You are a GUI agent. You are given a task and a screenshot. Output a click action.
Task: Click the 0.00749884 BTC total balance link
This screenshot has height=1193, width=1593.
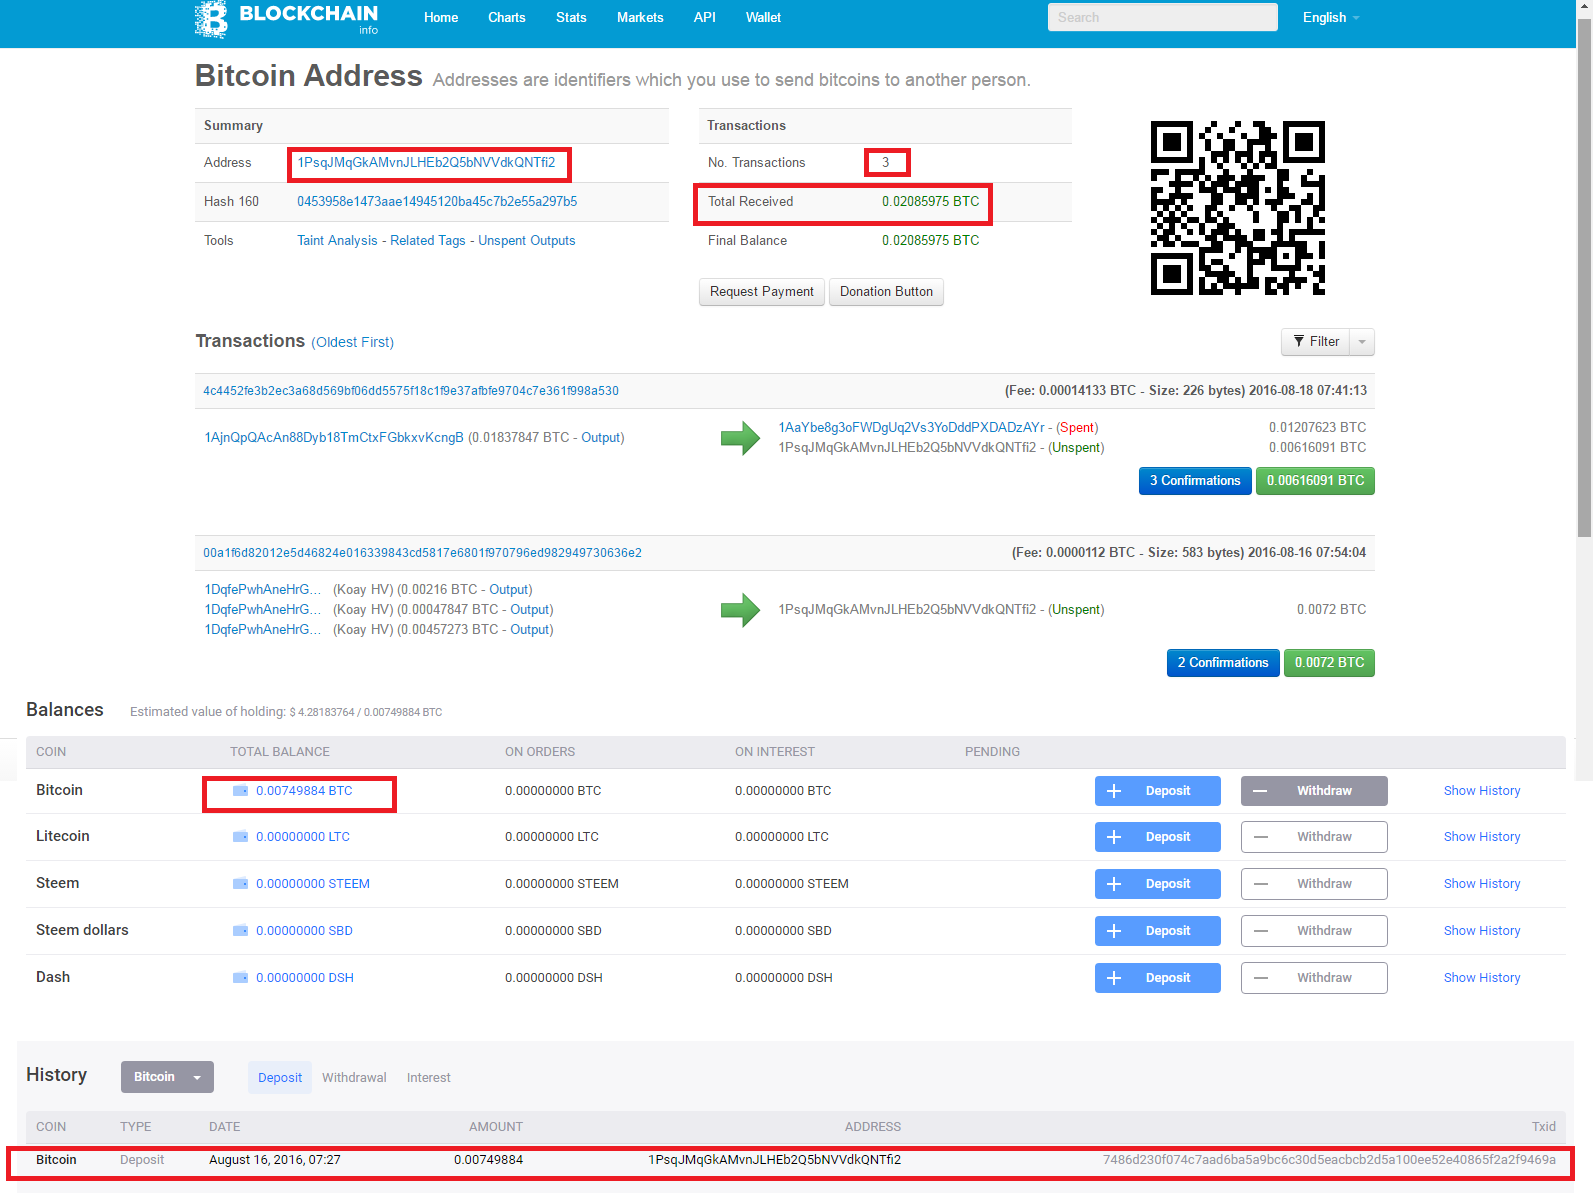pyautogui.click(x=304, y=791)
